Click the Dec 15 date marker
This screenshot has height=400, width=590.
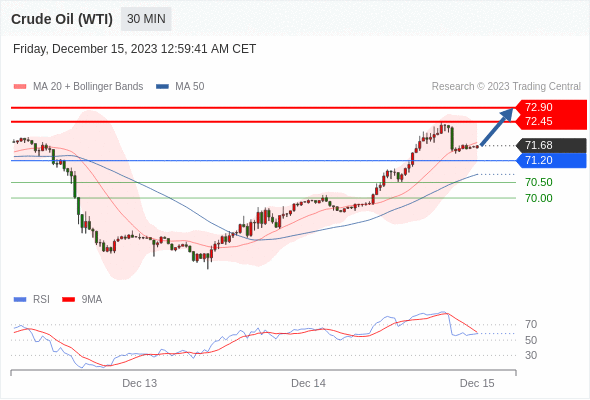coord(477,383)
